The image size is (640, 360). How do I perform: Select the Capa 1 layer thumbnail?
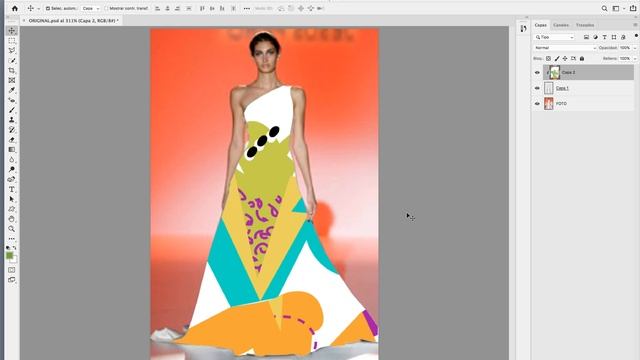(549, 88)
